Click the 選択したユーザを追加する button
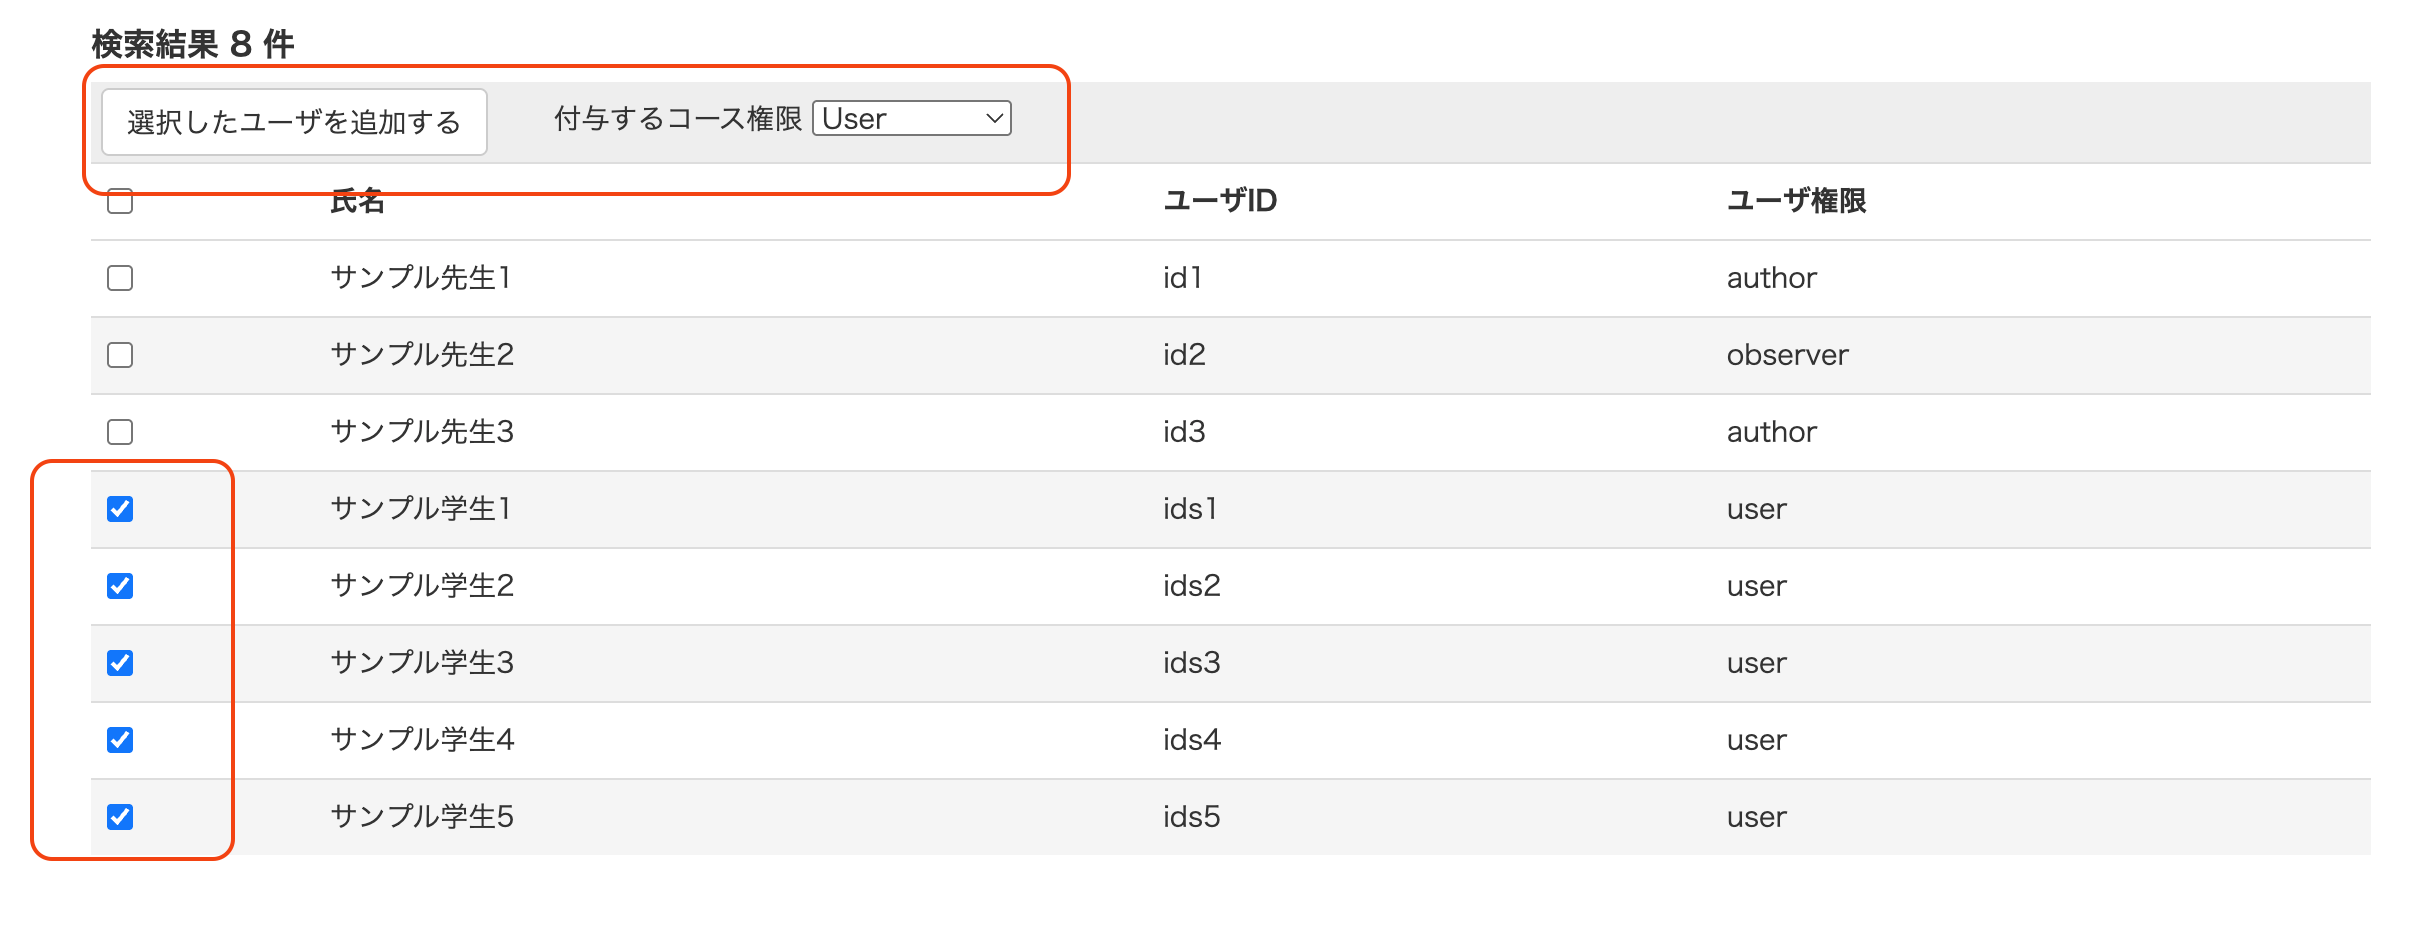 294,122
